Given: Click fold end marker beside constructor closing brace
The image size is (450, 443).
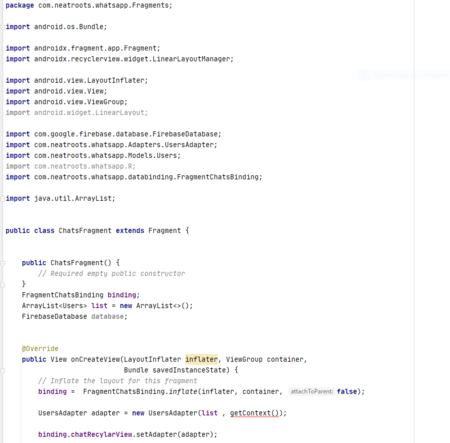Looking at the screenshot, I should 3,284.
